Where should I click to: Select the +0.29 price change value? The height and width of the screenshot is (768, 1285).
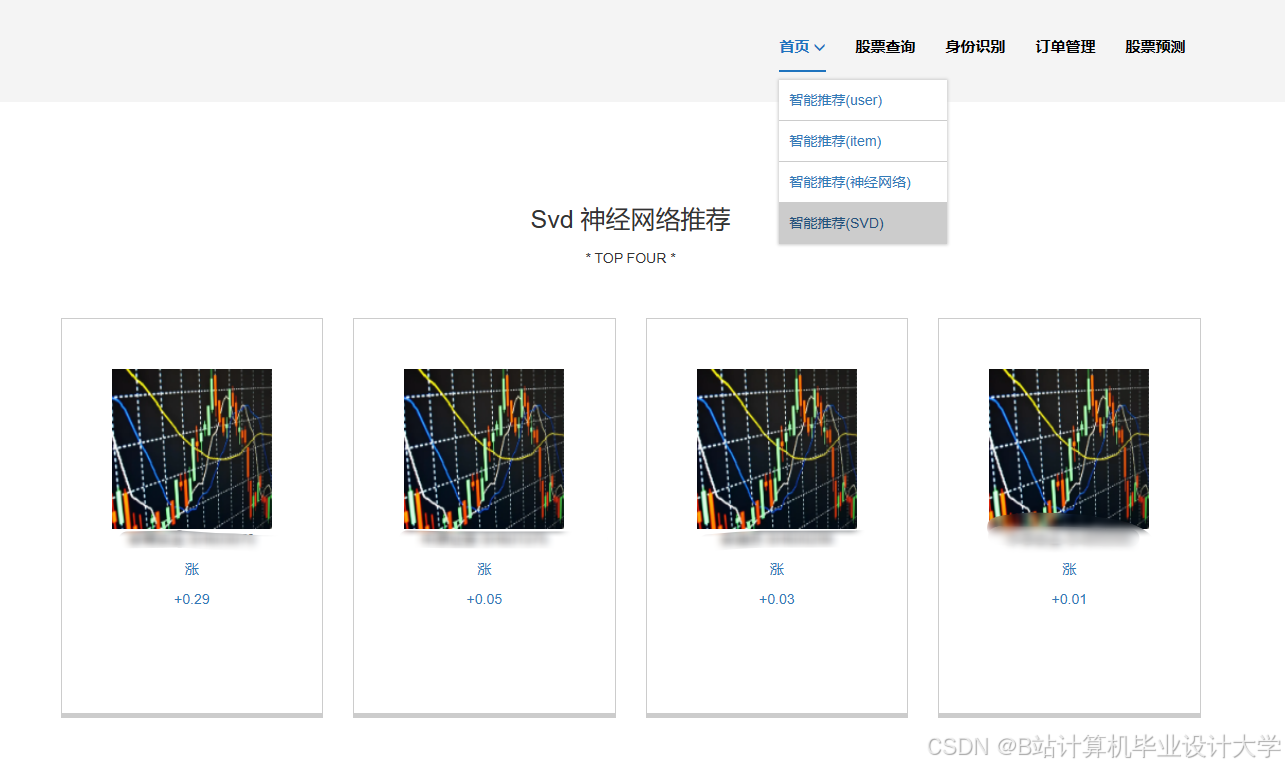click(x=191, y=599)
